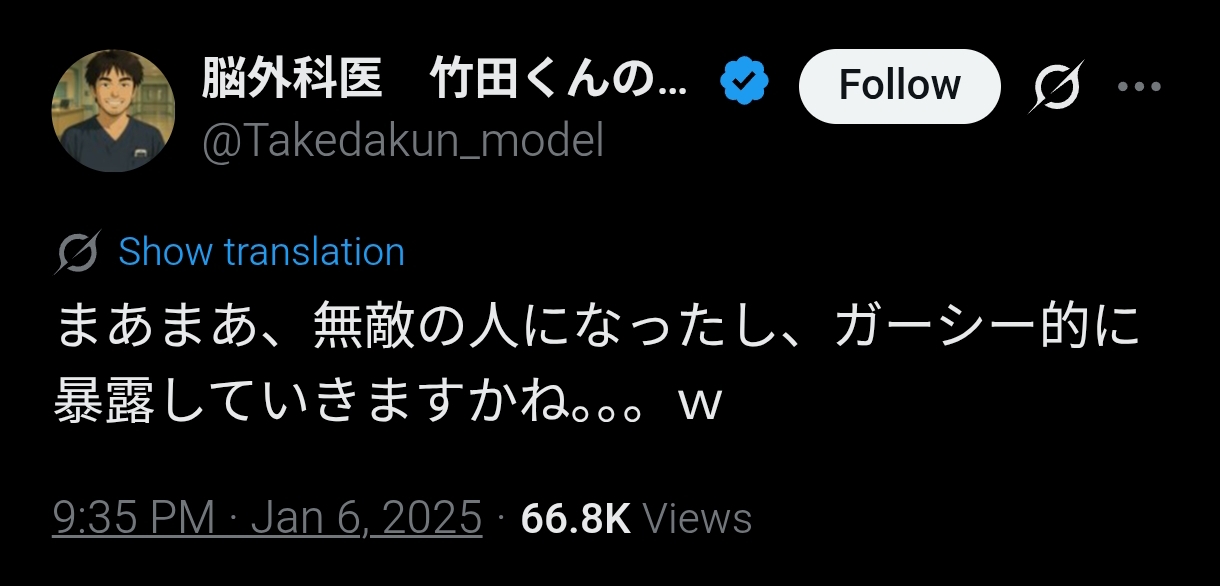Click the 脳外科医 portion of the name

tap(292, 82)
